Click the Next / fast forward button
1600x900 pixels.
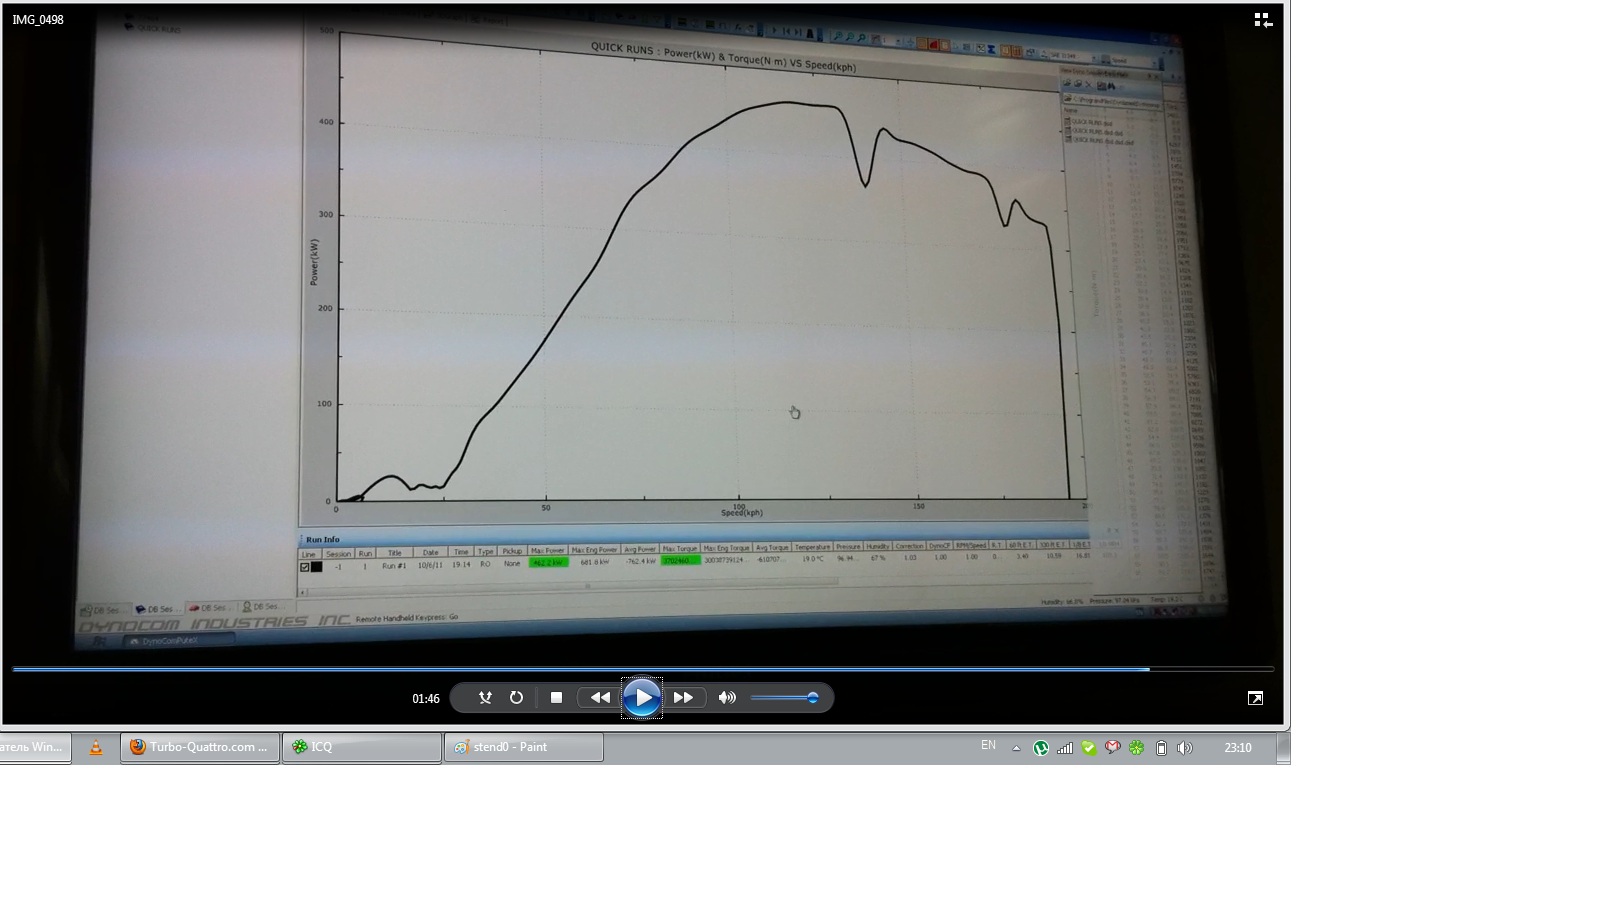pyautogui.click(x=684, y=698)
